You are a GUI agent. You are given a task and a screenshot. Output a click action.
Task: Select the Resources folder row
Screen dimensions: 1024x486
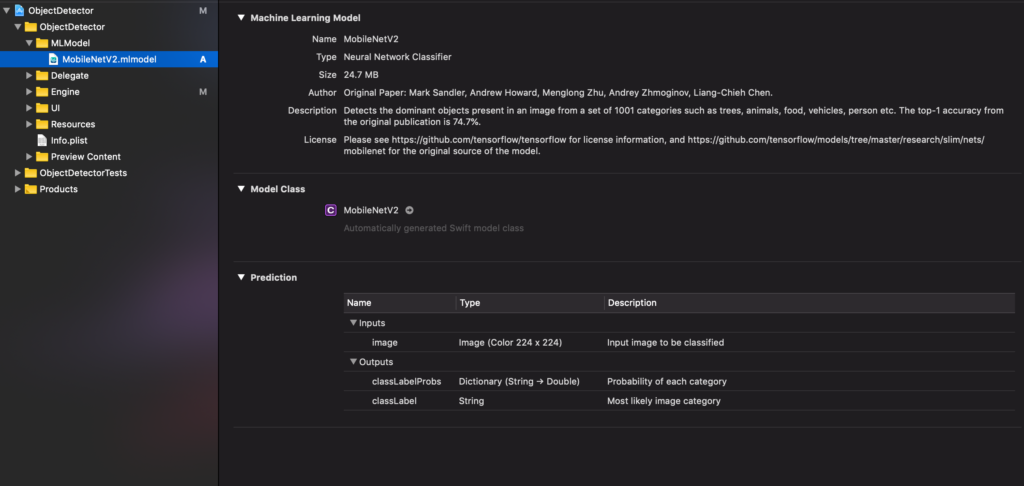point(109,124)
